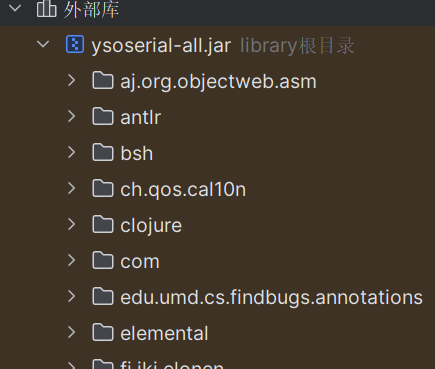This screenshot has height=369, width=435.
Task: Click the ch.qos.cal10n folder icon
Action: point(103,188)
